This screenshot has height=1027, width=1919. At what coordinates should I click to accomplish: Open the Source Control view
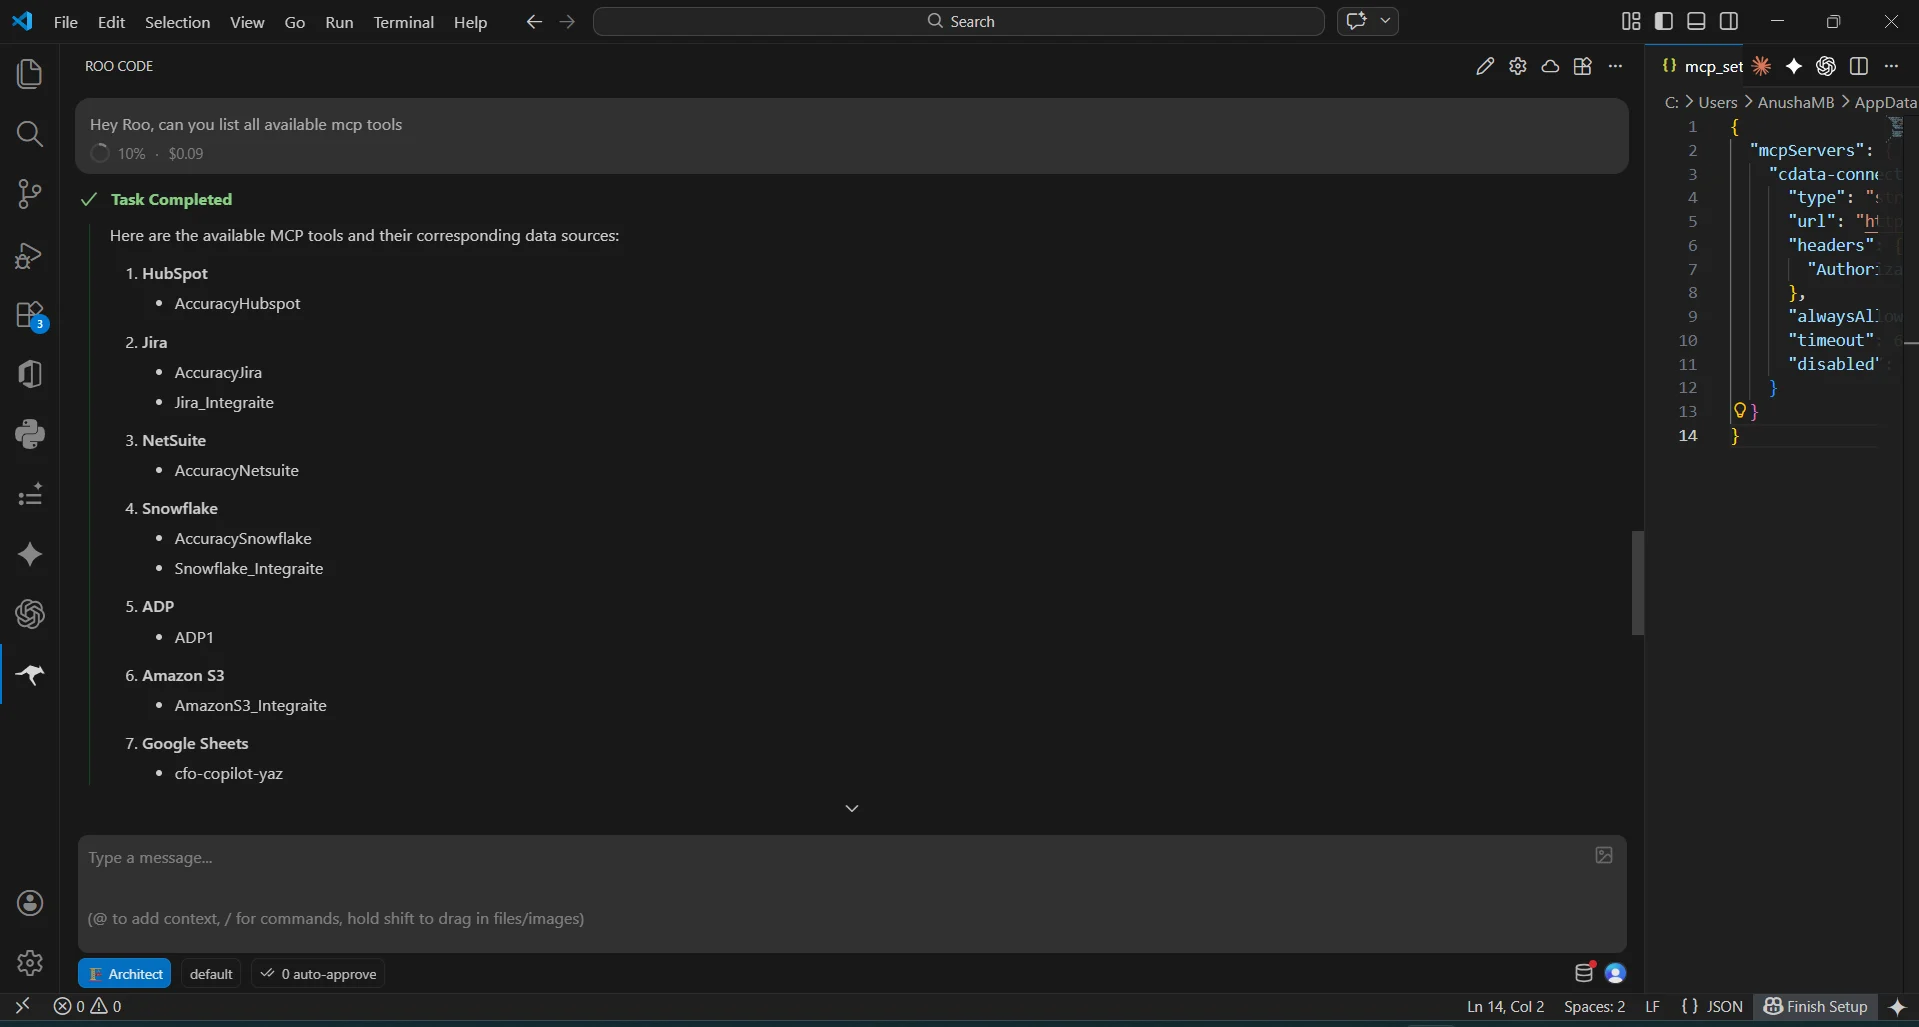[x=30, y=194]
